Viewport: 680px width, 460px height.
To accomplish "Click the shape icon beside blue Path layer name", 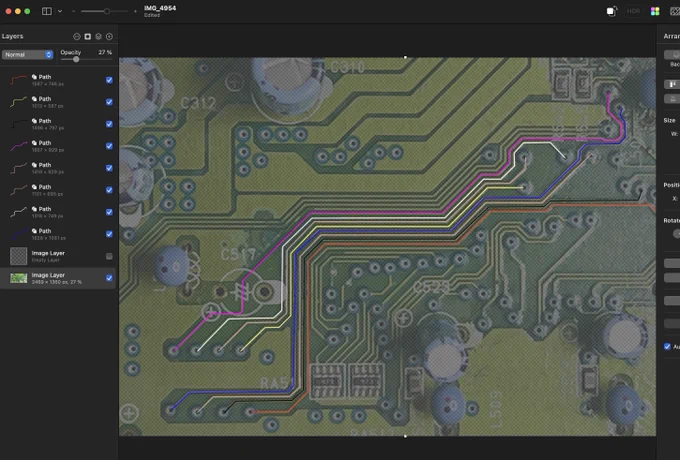I will pyautogui.click(x=34, y=231).
